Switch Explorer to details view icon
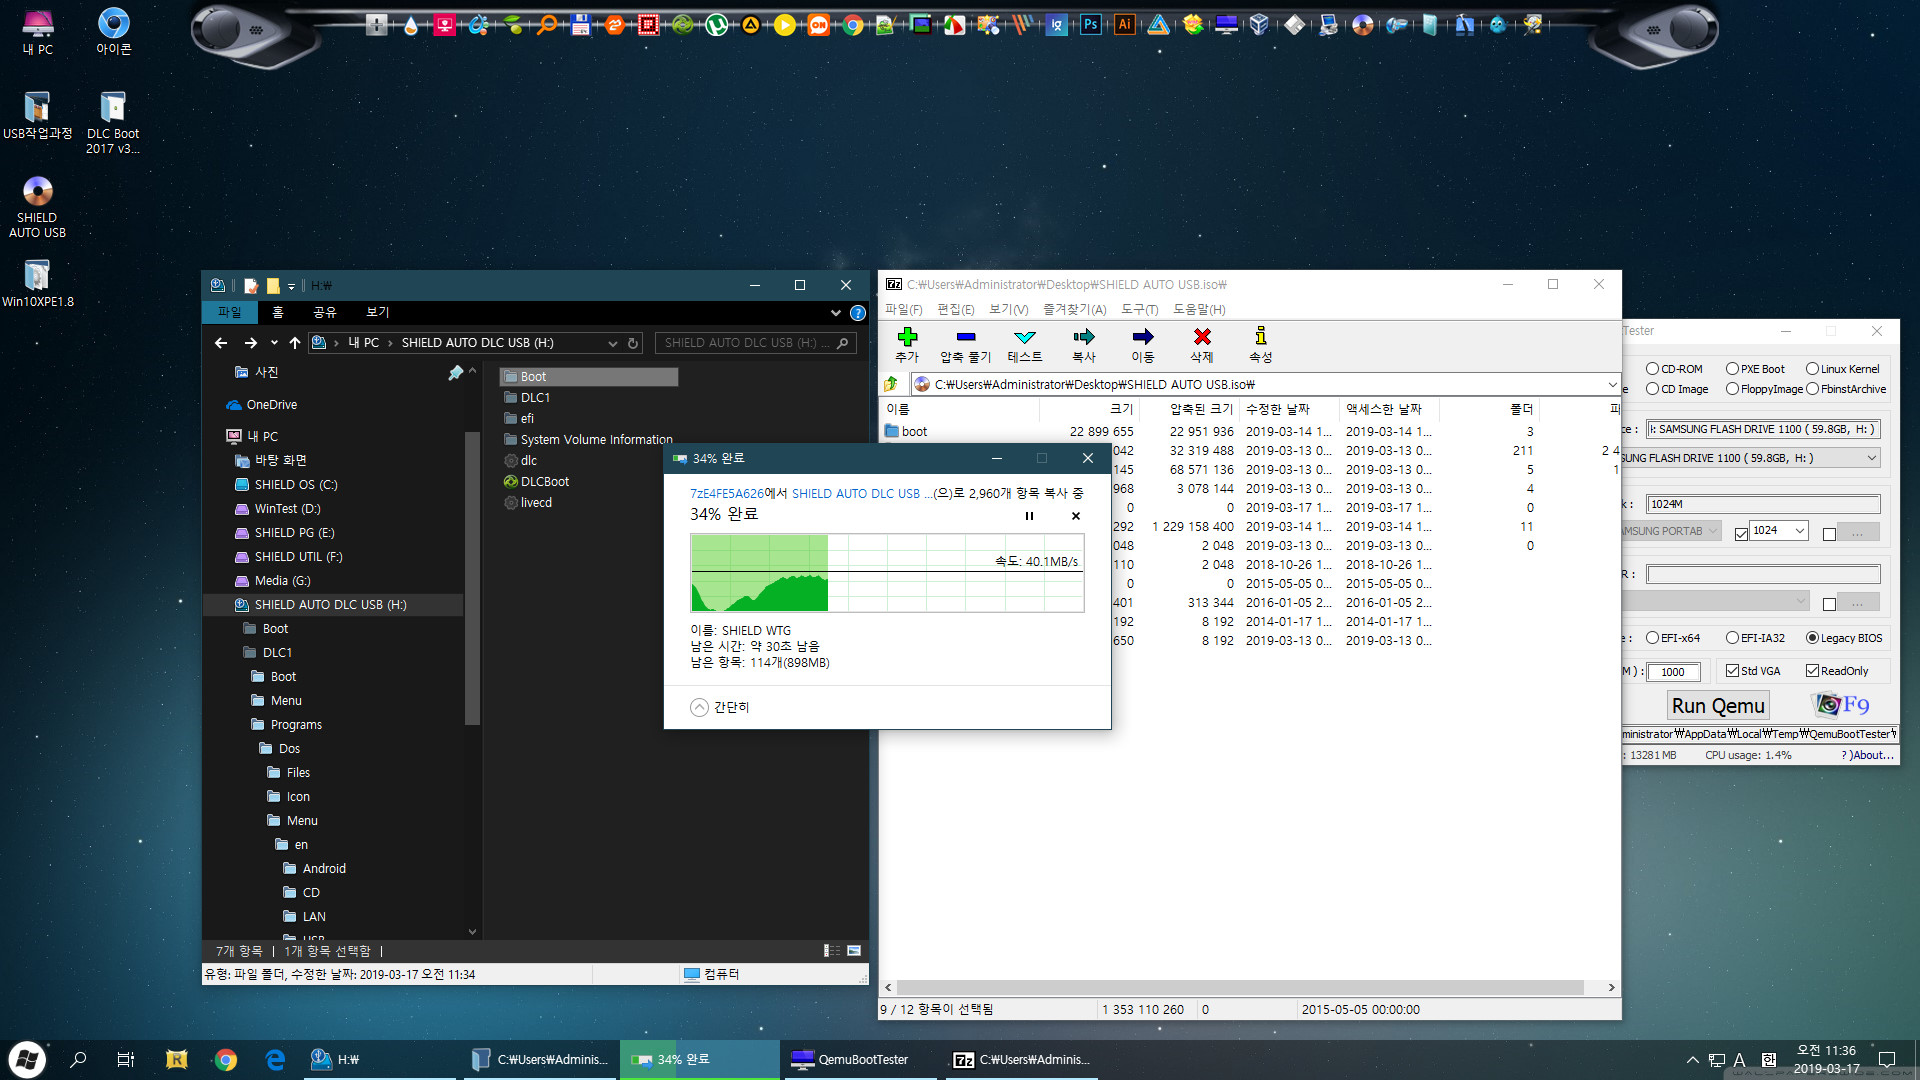 pos(831,951)
